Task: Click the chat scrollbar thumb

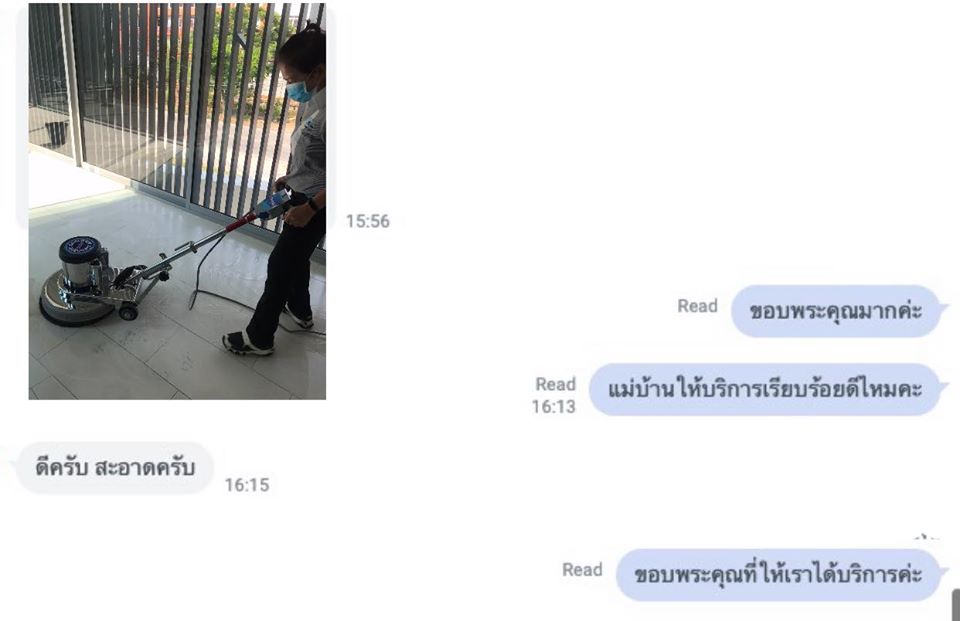Action: click(956, 605)
